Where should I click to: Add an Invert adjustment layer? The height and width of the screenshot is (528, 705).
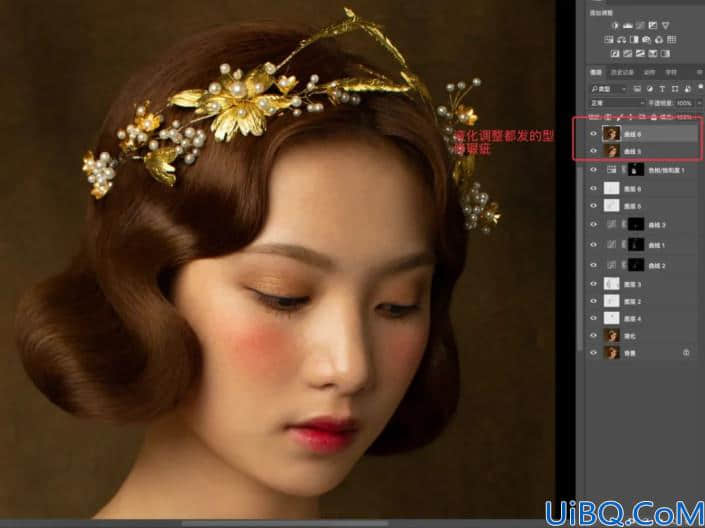point(615,54)
